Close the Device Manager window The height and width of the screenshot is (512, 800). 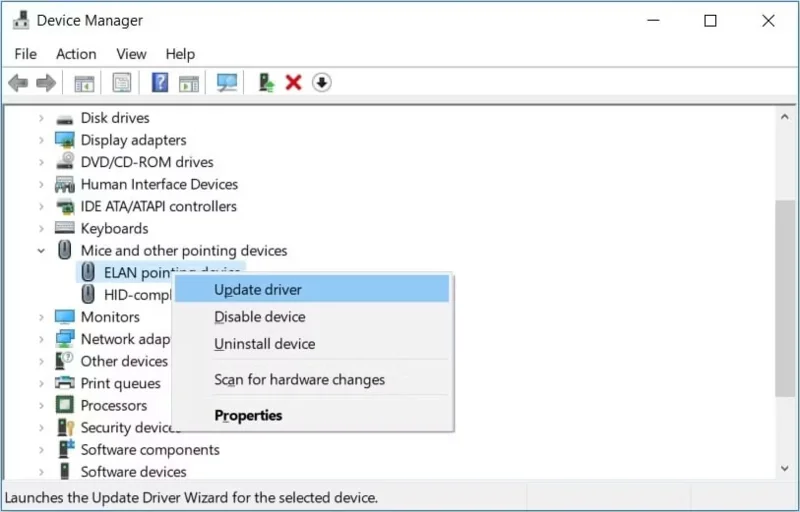[x=768, y=20]
